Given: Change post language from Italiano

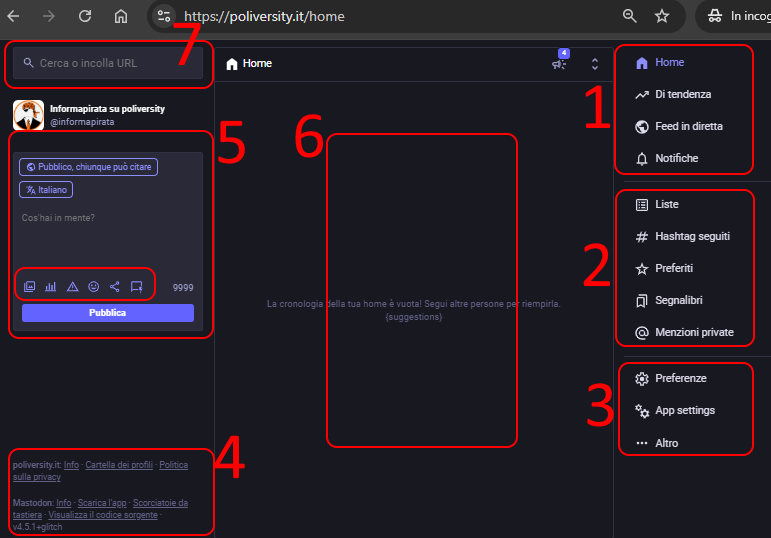Looking at the screenshot, I should (46, 189).
